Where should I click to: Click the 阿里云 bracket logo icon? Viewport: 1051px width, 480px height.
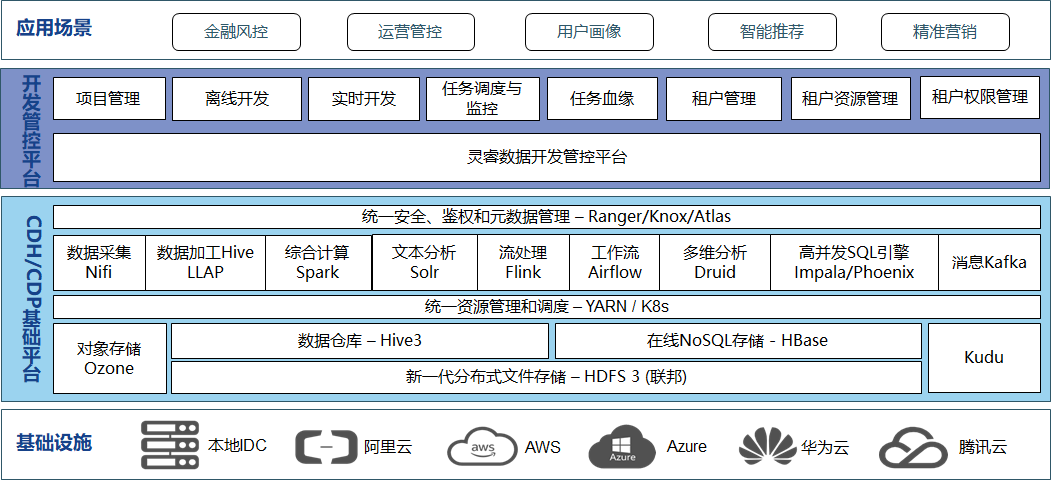(326, 446)
